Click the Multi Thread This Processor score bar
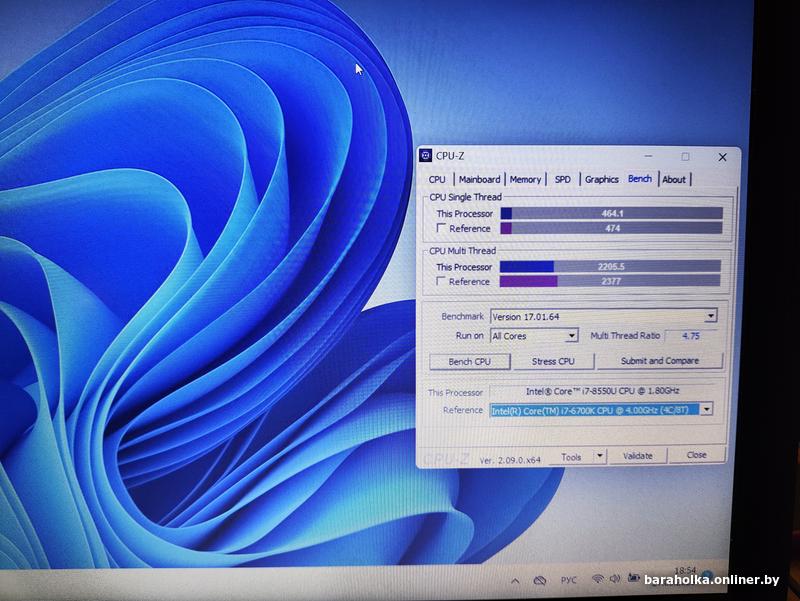 pyautogui.click(x=610, y=267)
